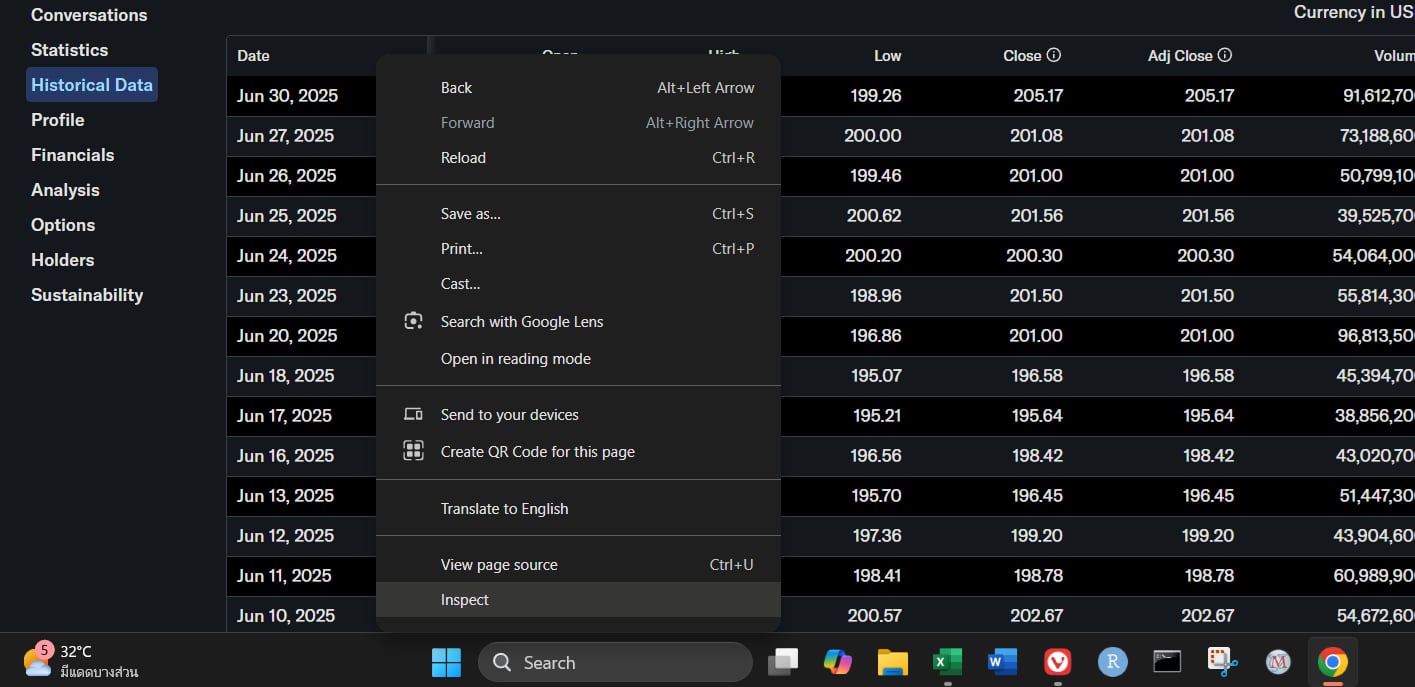Open the Holders section link
This screenshot has width=1415, height=687.
[x=62, y=260]
